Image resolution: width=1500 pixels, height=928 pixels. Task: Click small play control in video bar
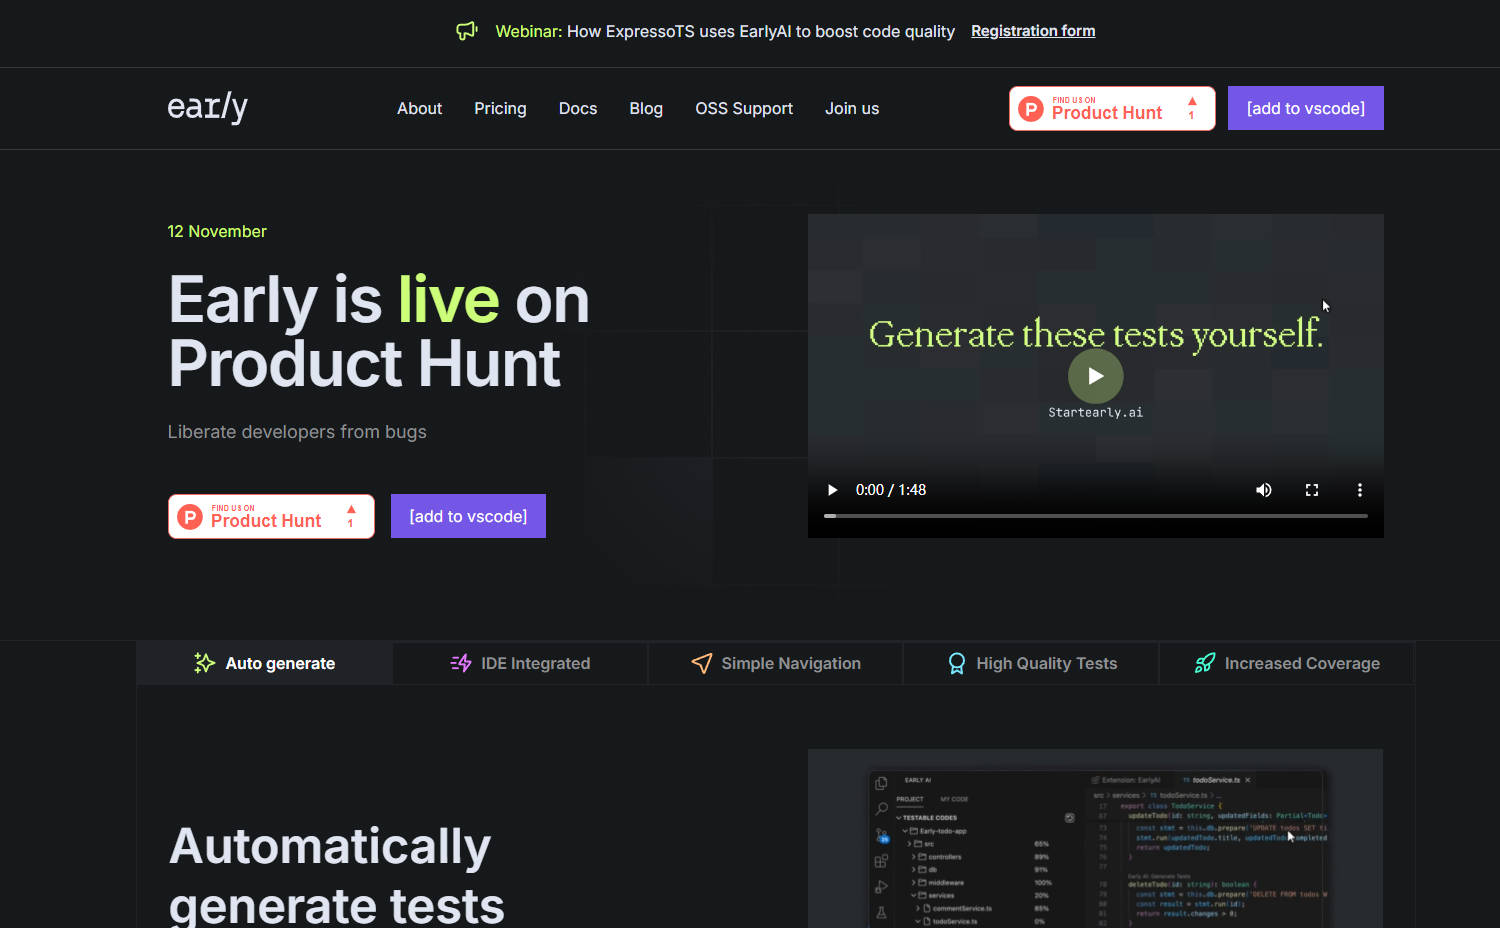point(832,490)
